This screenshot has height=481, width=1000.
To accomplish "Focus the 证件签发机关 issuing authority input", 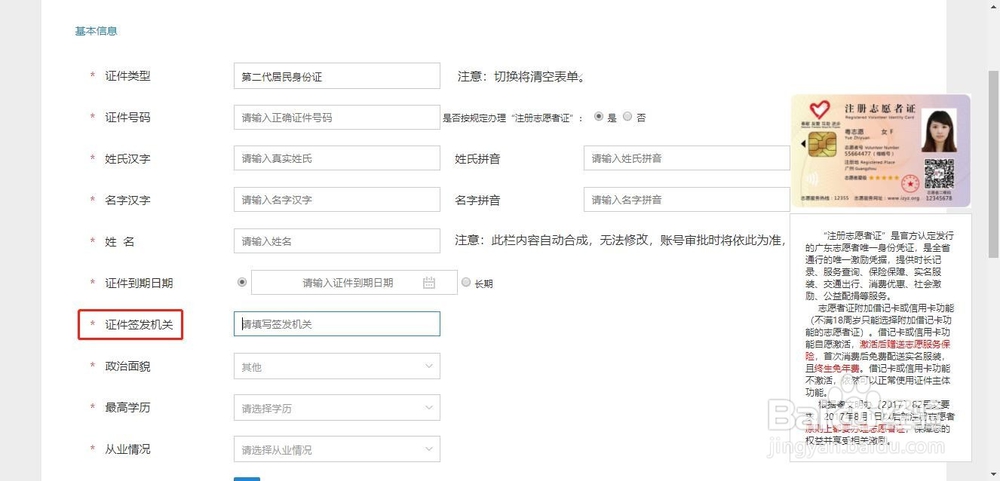I will click(x=336, y=324).
